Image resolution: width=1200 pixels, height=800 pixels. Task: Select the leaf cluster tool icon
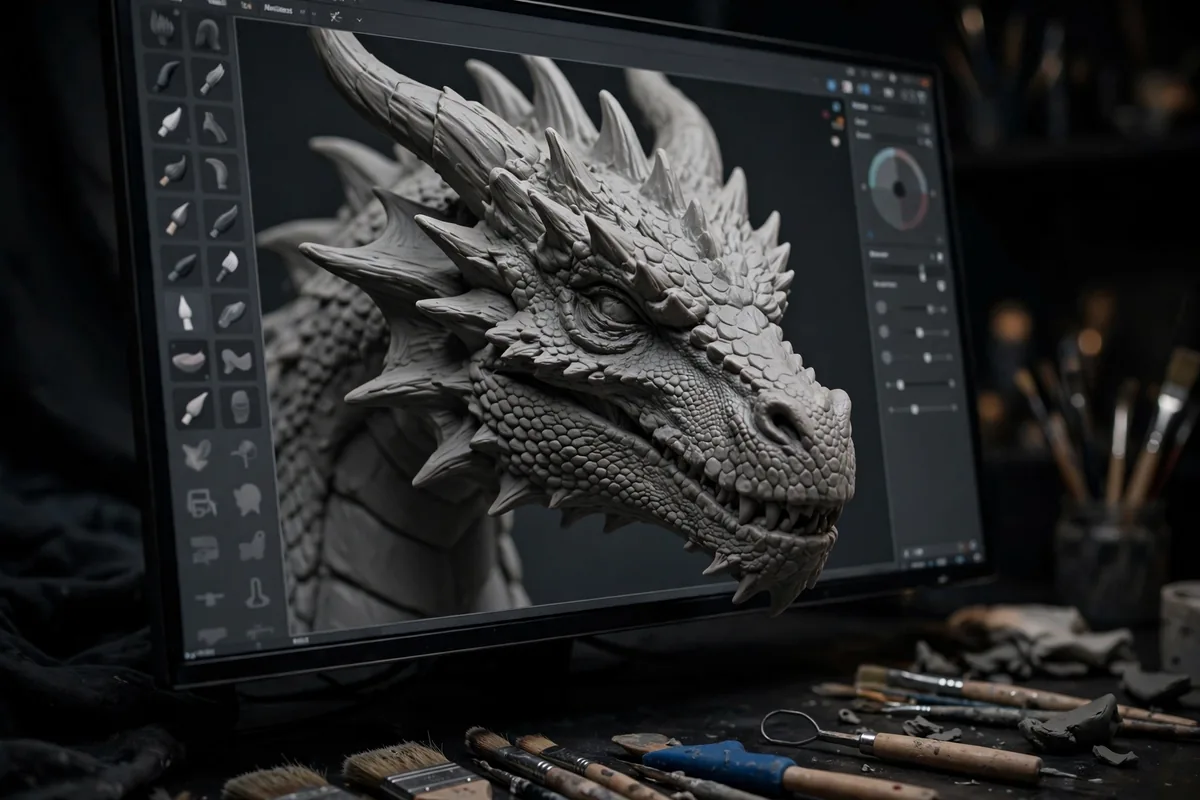point(197,454)
